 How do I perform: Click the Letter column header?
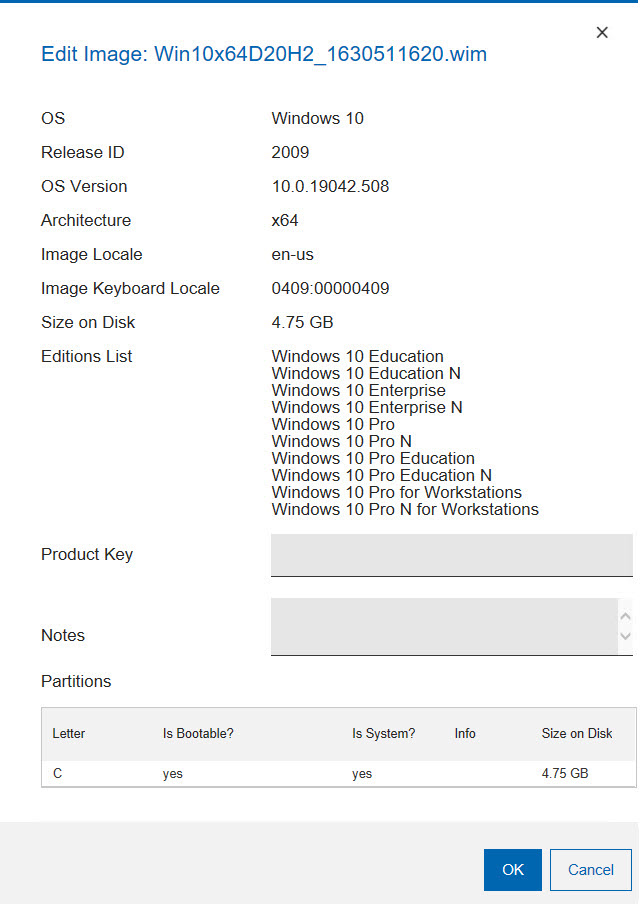pyautogui.click(x=69, y=734)
